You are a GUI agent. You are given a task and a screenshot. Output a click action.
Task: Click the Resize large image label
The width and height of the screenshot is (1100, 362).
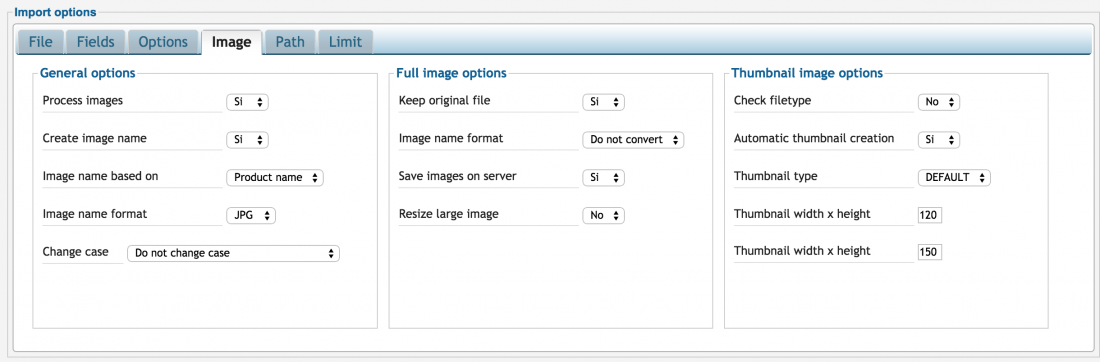coord(448,214)
